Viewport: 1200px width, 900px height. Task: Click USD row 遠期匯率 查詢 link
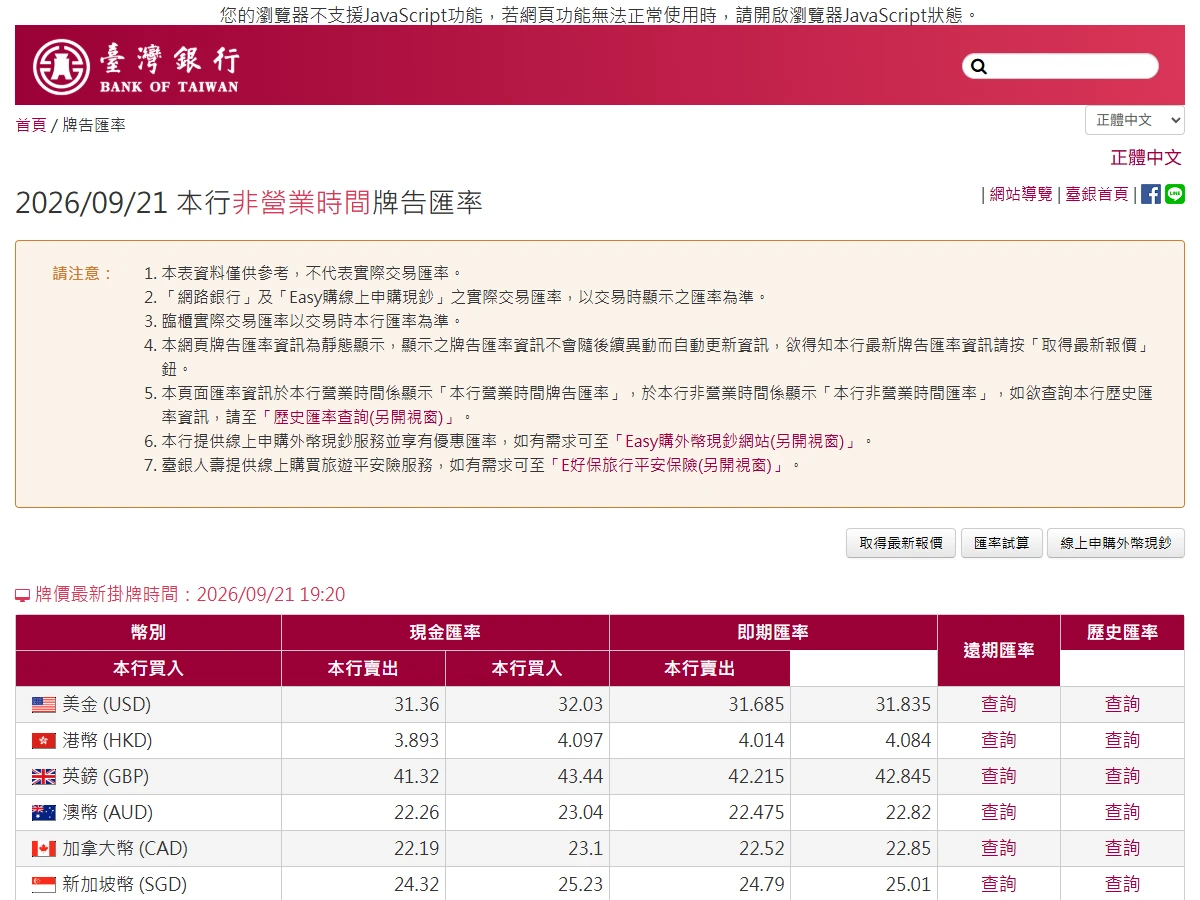coord(998,704)
